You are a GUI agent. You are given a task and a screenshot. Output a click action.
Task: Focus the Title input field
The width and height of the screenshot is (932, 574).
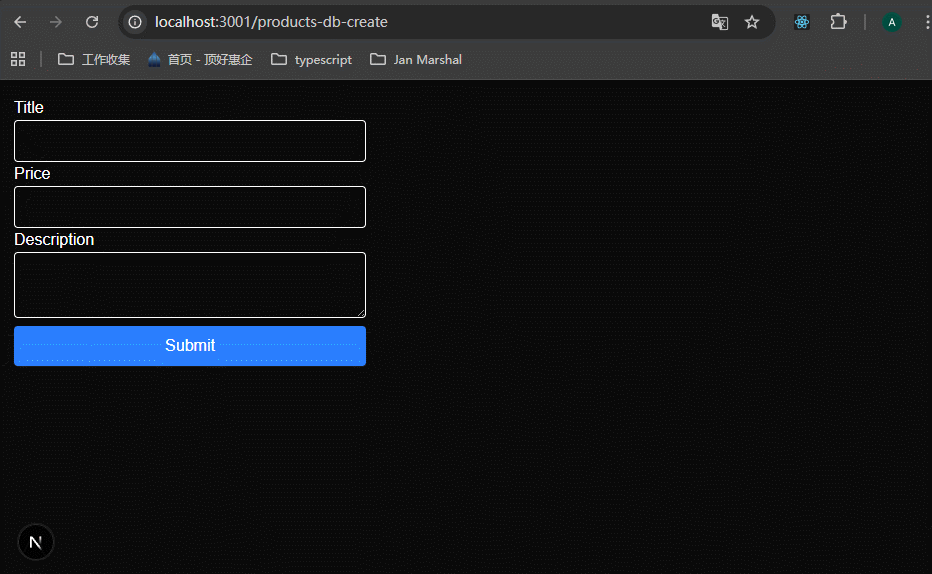tap(190, 141)
